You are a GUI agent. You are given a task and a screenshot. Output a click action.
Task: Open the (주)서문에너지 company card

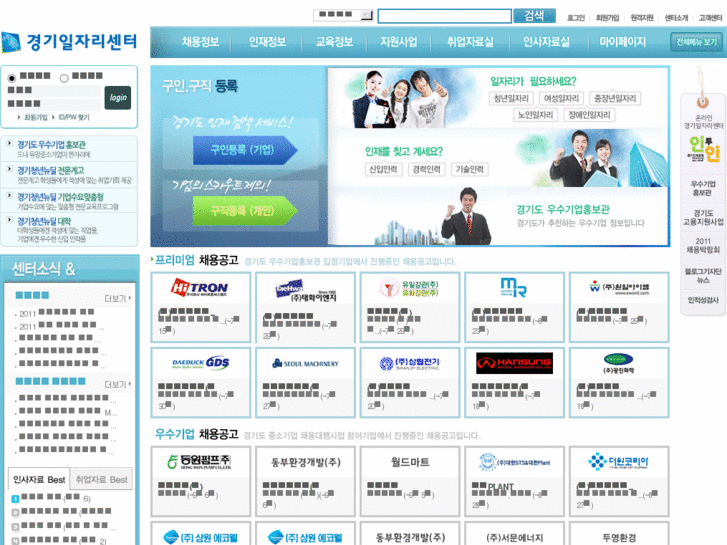click(514, 534)
